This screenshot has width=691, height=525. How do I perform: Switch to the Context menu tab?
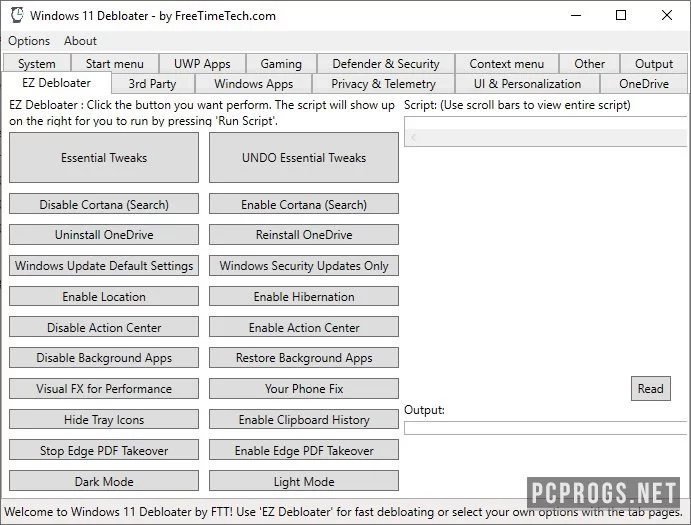click(x=506, y=64)
